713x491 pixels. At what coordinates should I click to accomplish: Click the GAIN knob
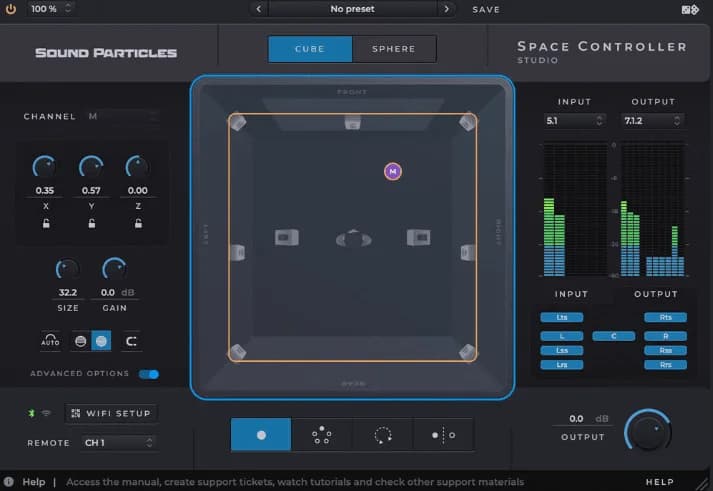[x=114, y=269]
